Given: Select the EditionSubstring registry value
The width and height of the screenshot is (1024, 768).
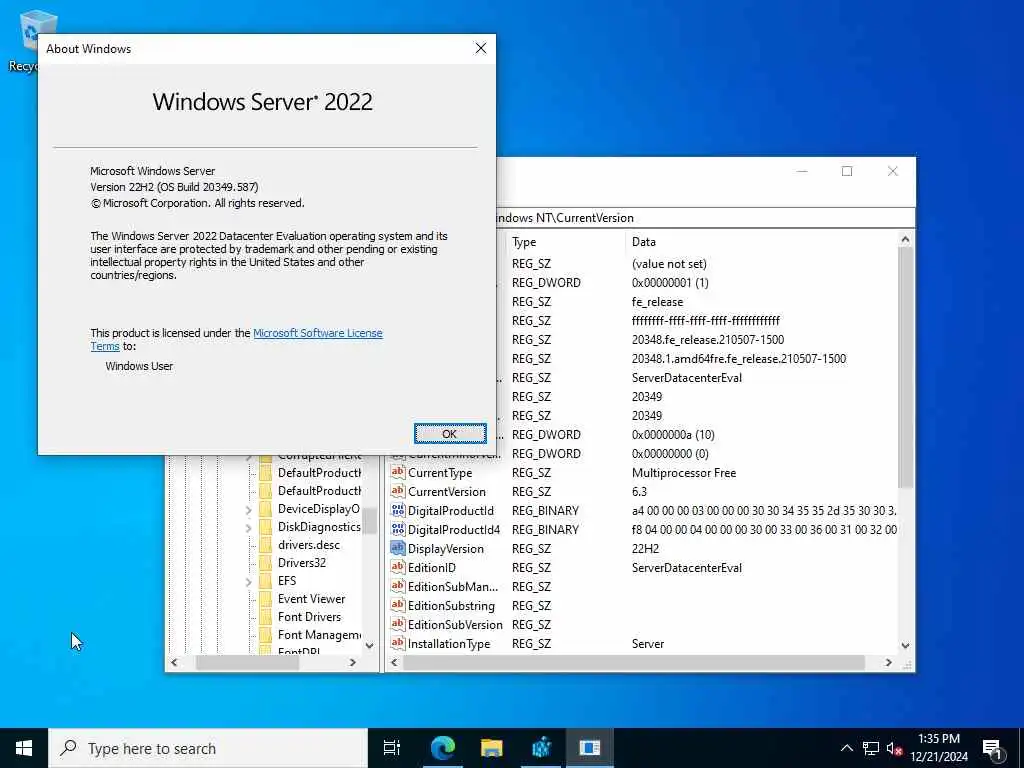Looking at the screenshot, I should pyautogui.click(x=451, y=605).
